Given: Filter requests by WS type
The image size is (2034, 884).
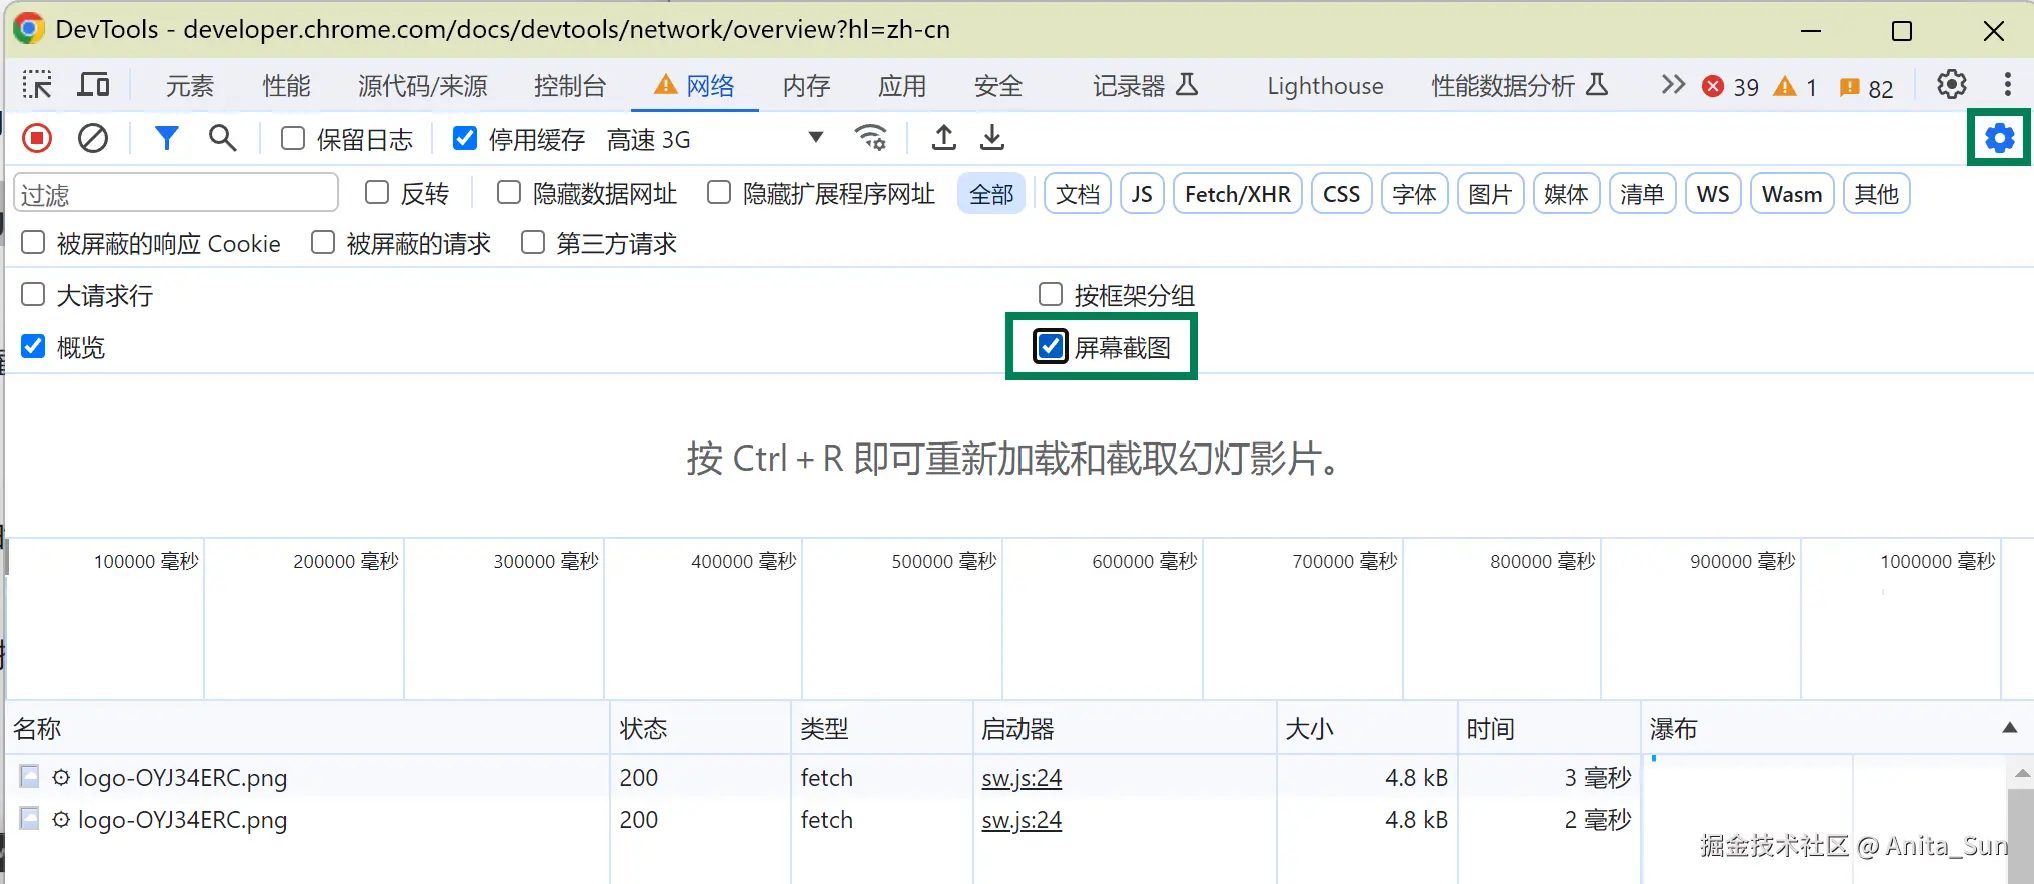Looking at the screenshot, I should pyautogui.click(x=1713, y=194).
